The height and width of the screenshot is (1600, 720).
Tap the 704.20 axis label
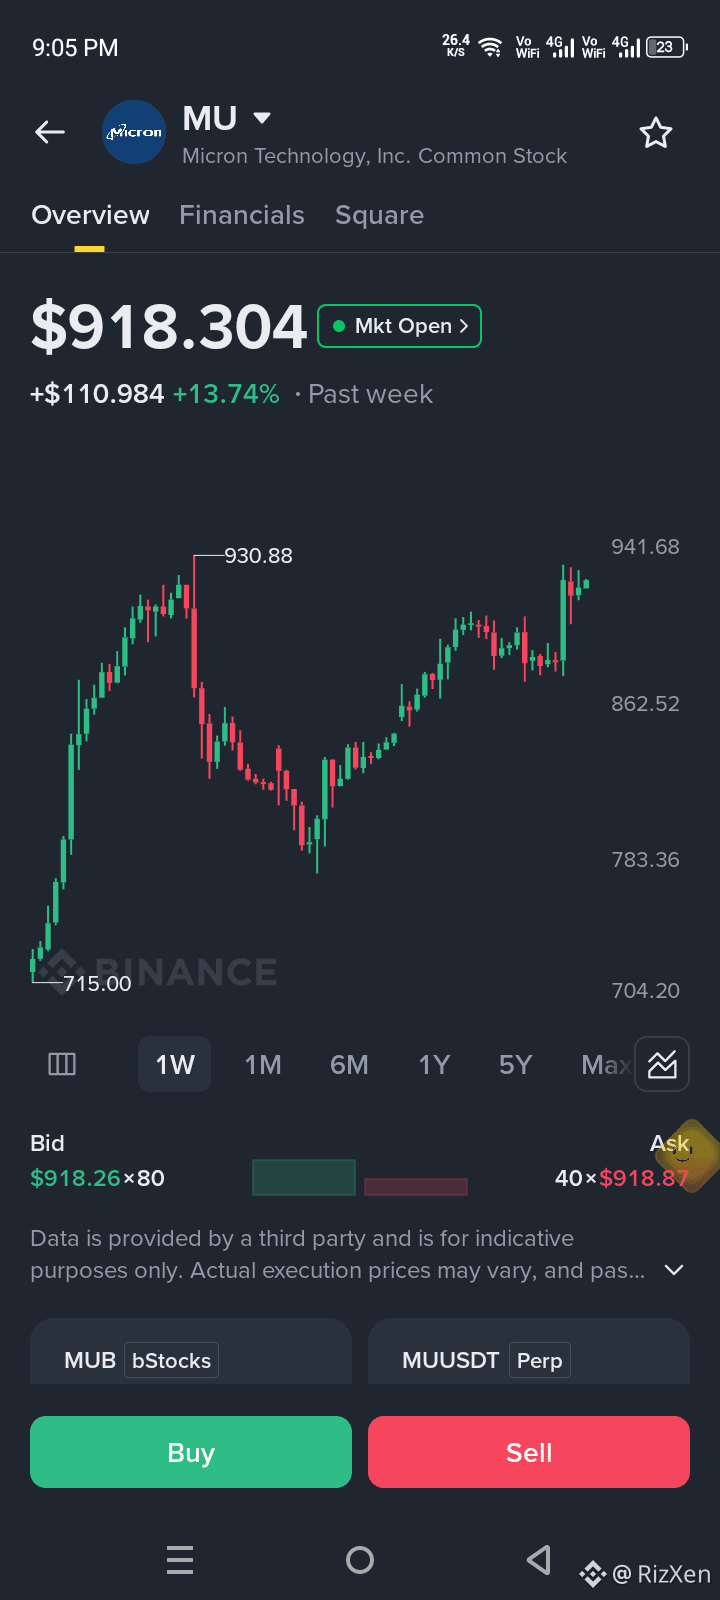645,991
